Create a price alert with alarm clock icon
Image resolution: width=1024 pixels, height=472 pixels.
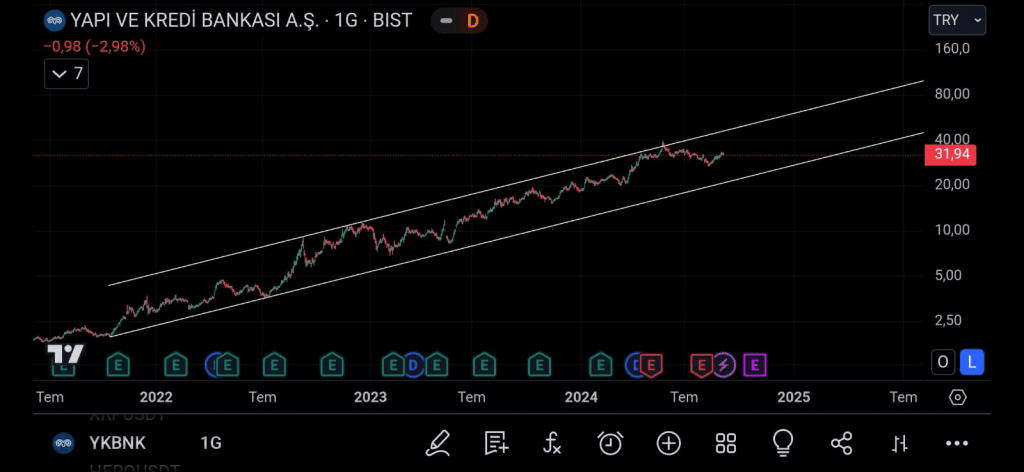pyautogui.click(x=610, y=443)
